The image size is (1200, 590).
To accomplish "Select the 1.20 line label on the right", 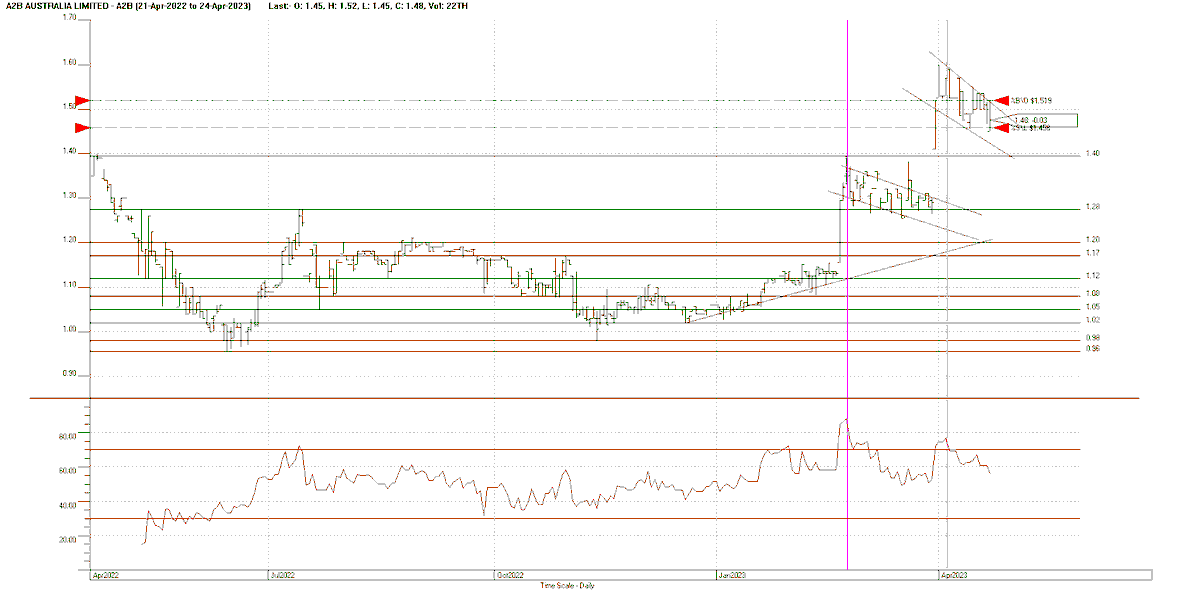I will tap(1093, 241).
